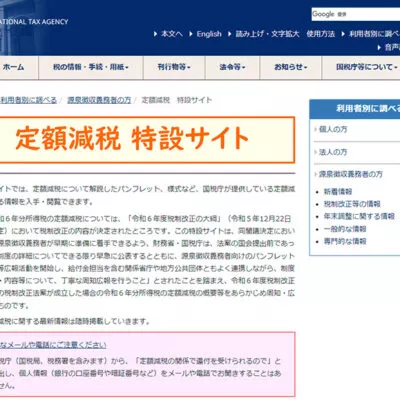The width and height of the screenshot is (400, 400).
Task: Open the ホーム navigation tab
Action: (13, 67)
